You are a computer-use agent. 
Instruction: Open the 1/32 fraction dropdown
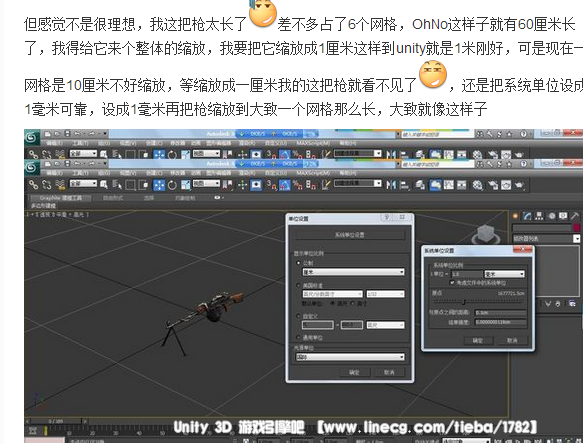pyautogui.click(x=385, y=294)
